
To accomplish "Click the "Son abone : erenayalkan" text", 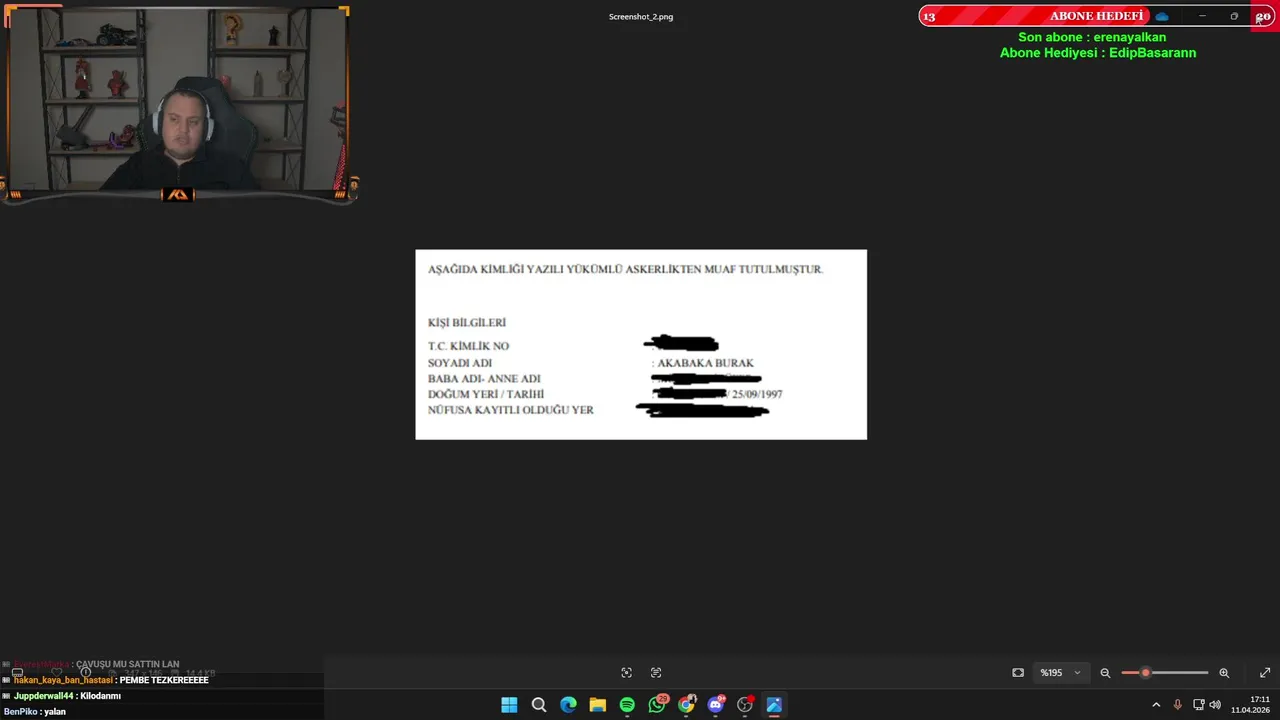I will (1092, 37).
